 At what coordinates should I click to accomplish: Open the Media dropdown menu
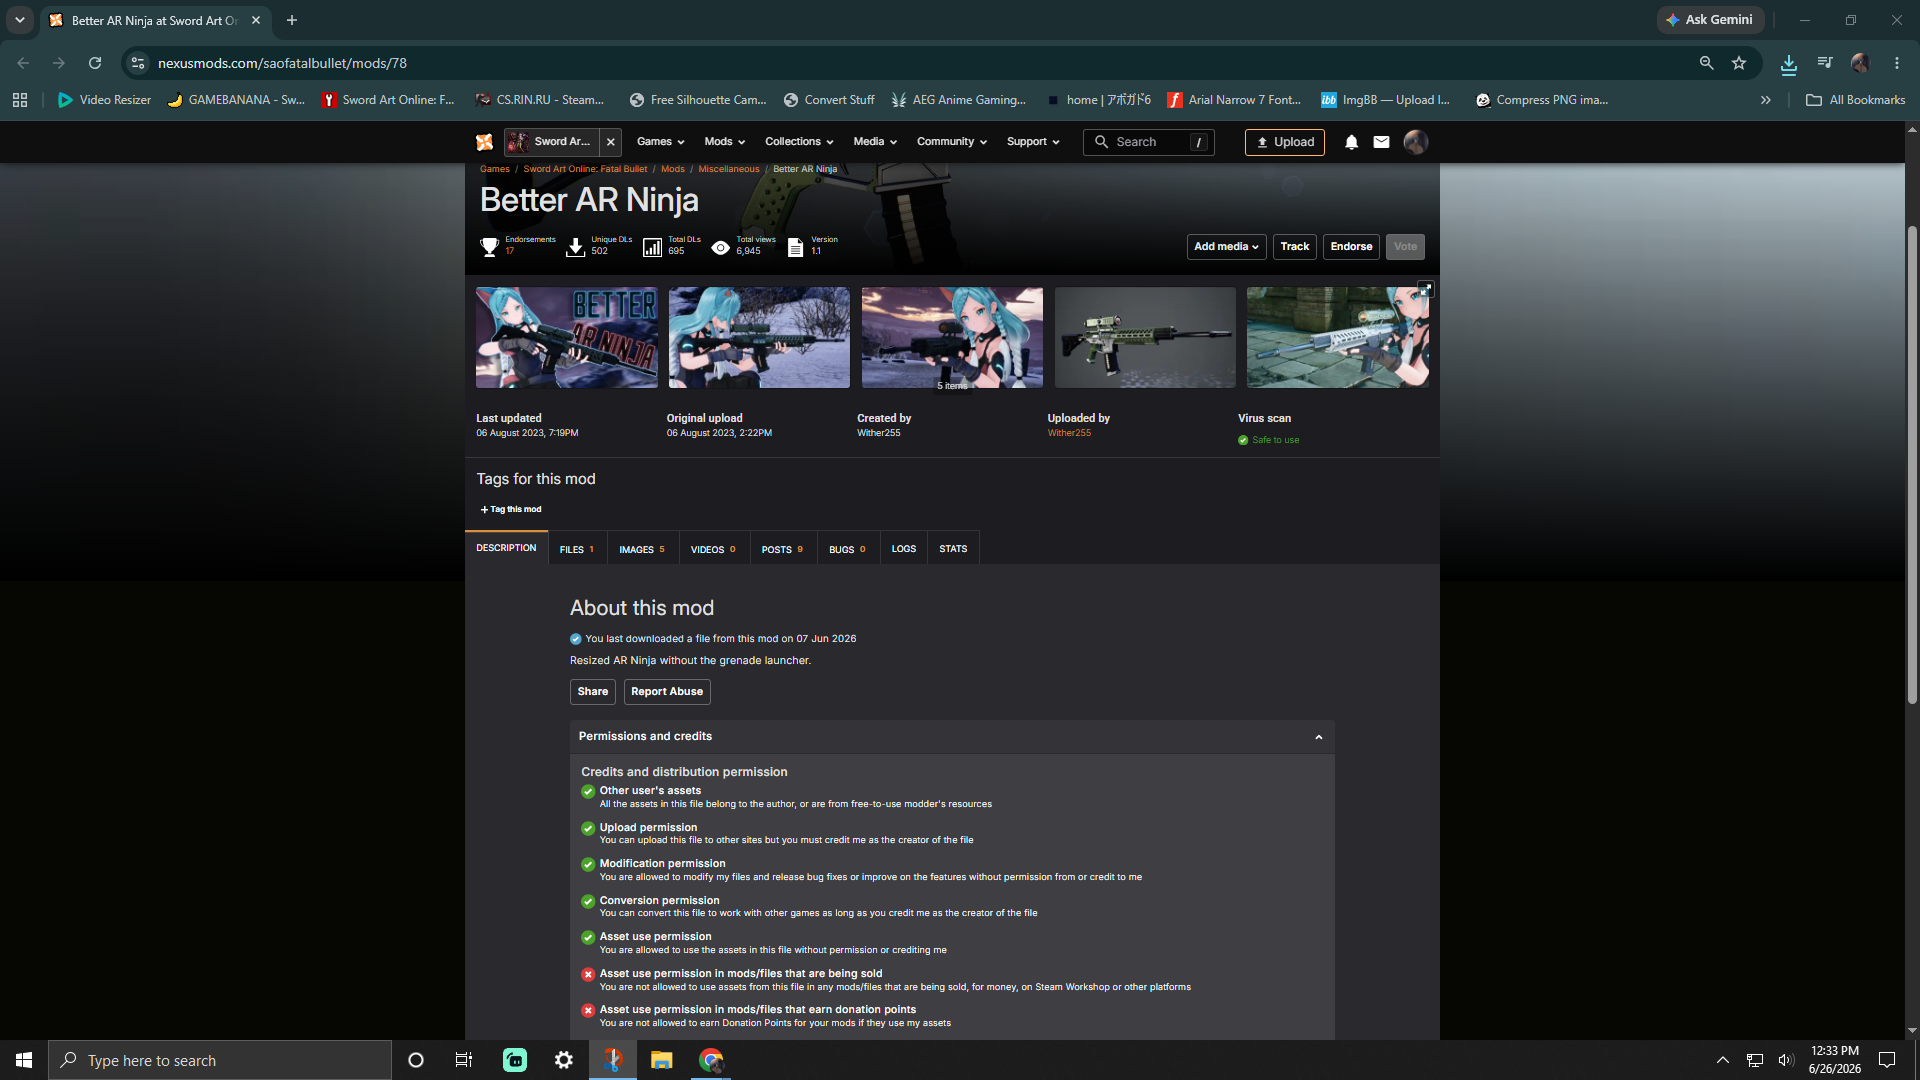[x=875, y=142]
